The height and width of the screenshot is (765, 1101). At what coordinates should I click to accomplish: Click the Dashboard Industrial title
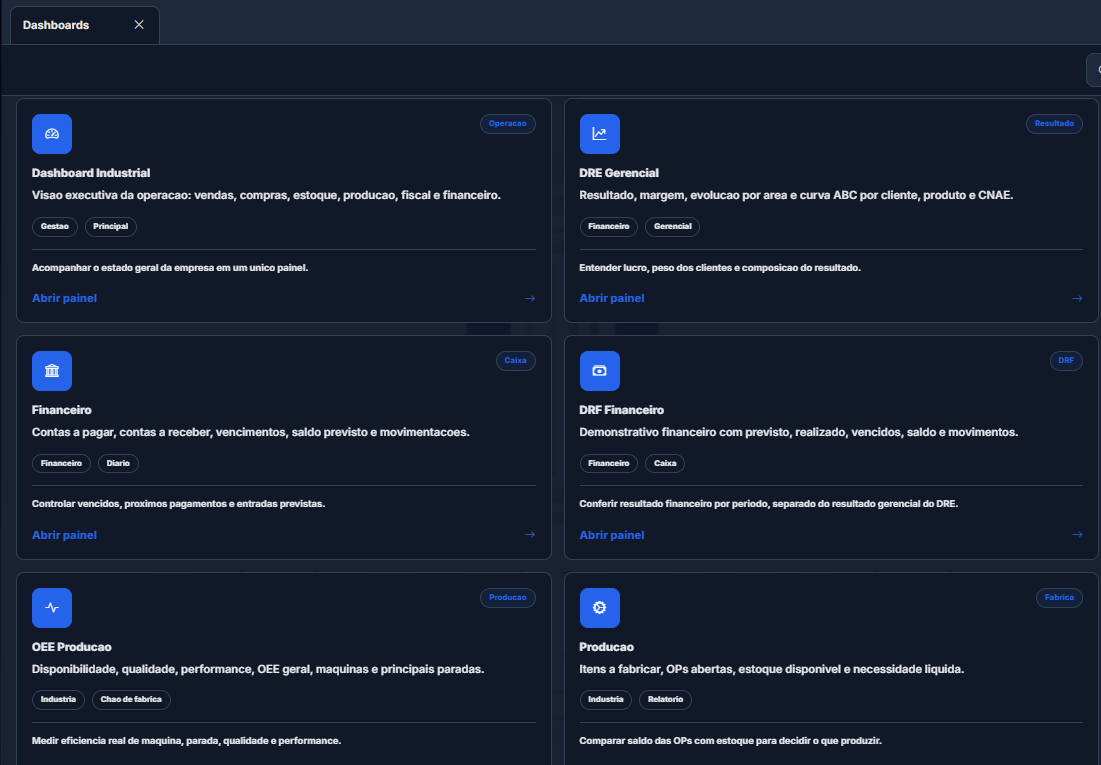coord(91,173)
